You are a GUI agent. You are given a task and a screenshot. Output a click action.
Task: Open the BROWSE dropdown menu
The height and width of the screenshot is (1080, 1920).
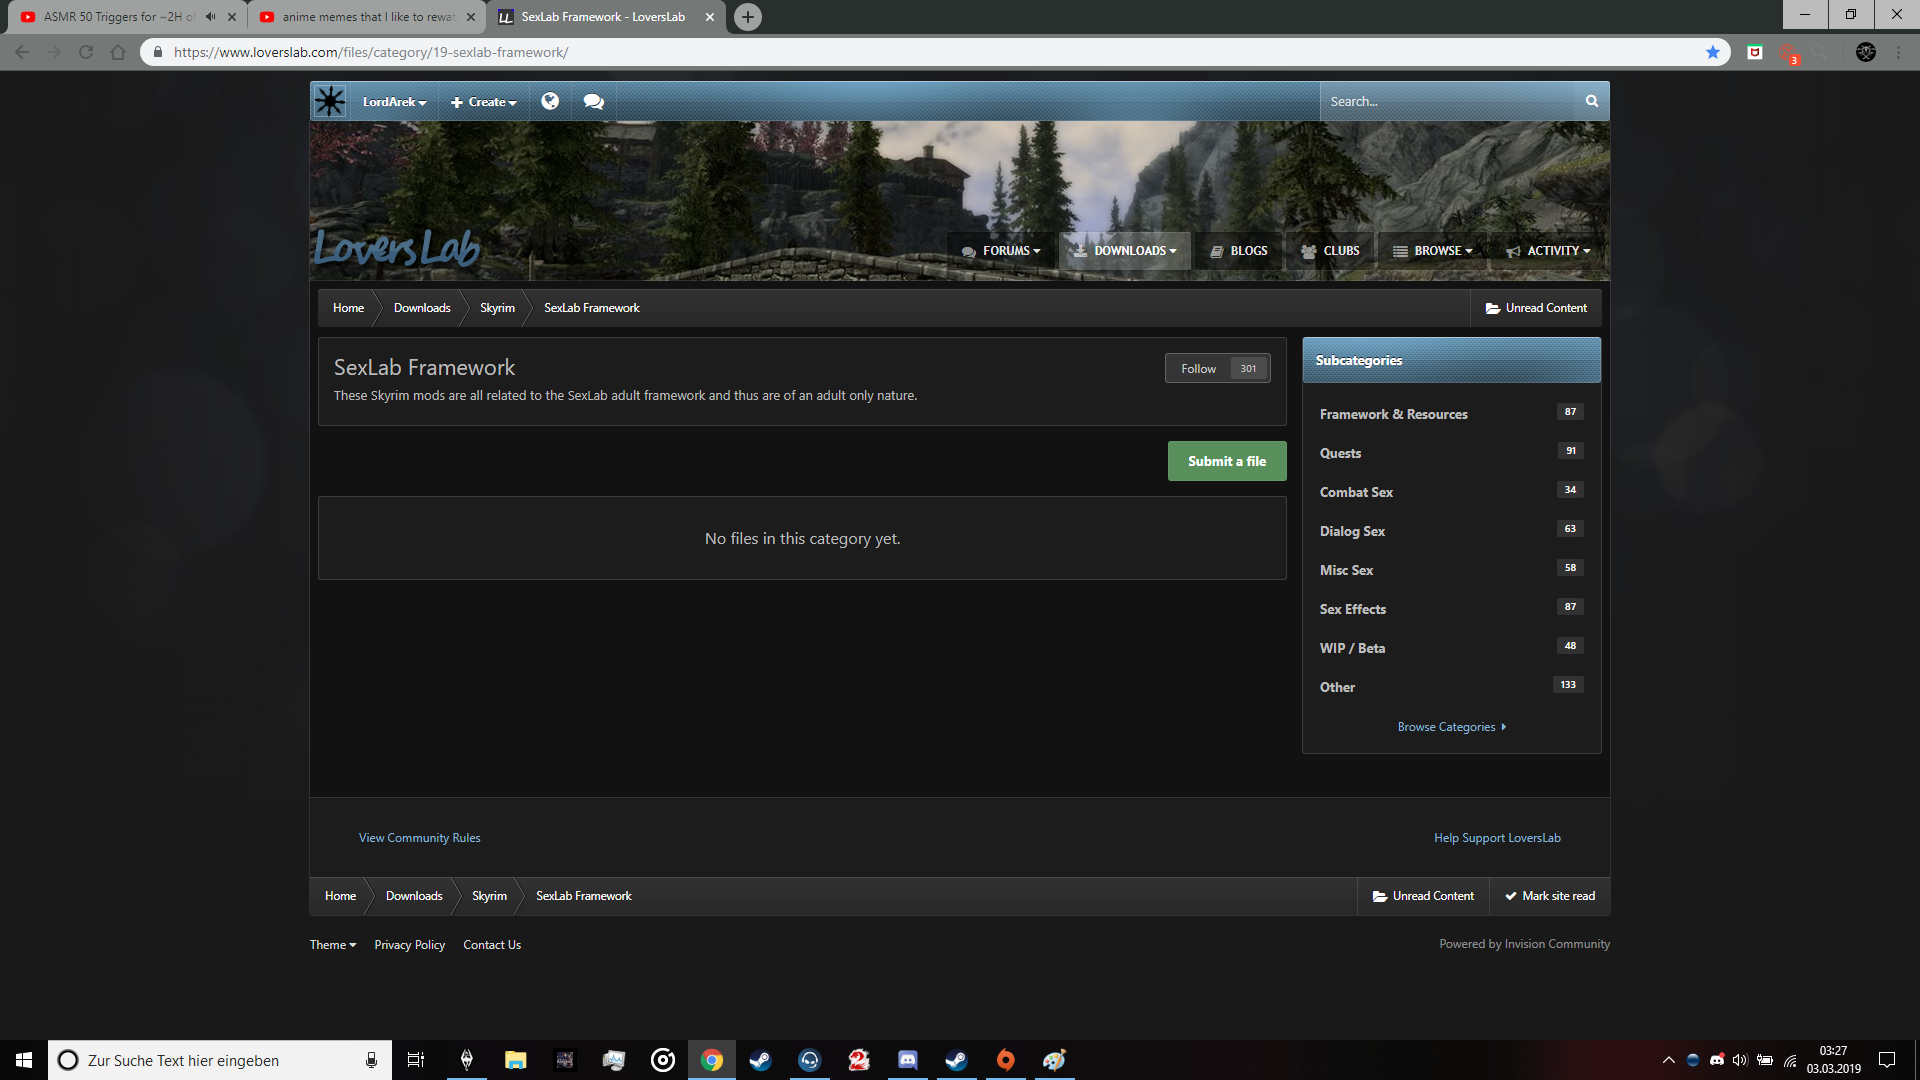pyautogui.click(x=1433, y=251)
